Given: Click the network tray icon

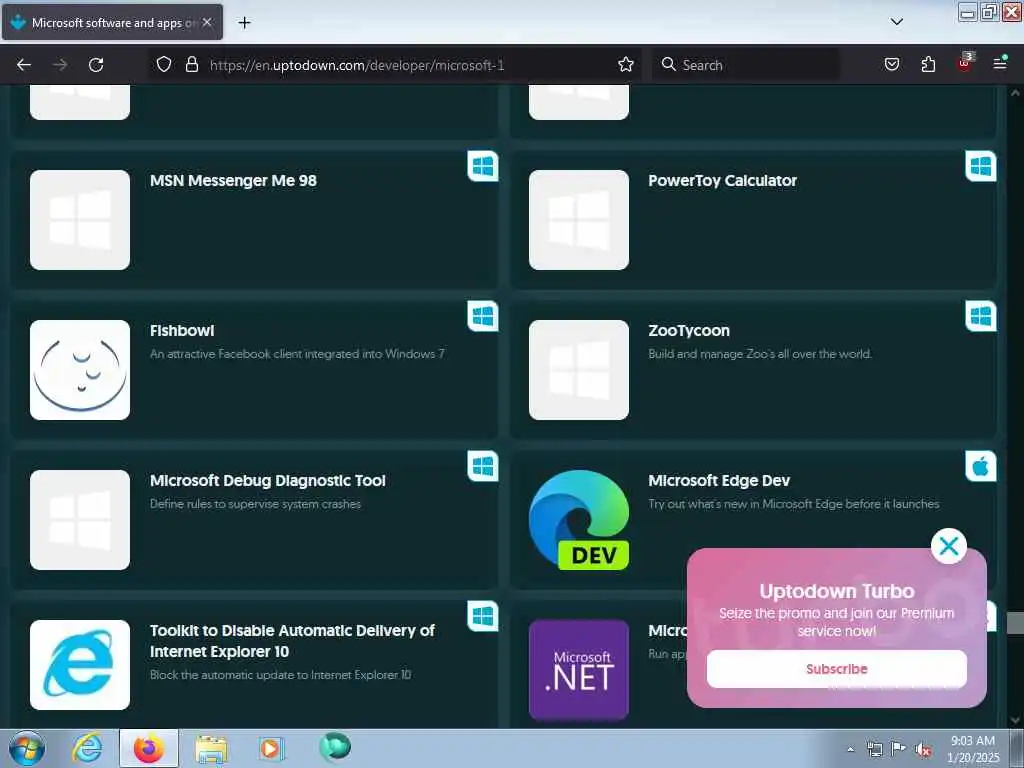Looking at the screenshot, I should tap(874, 749).
